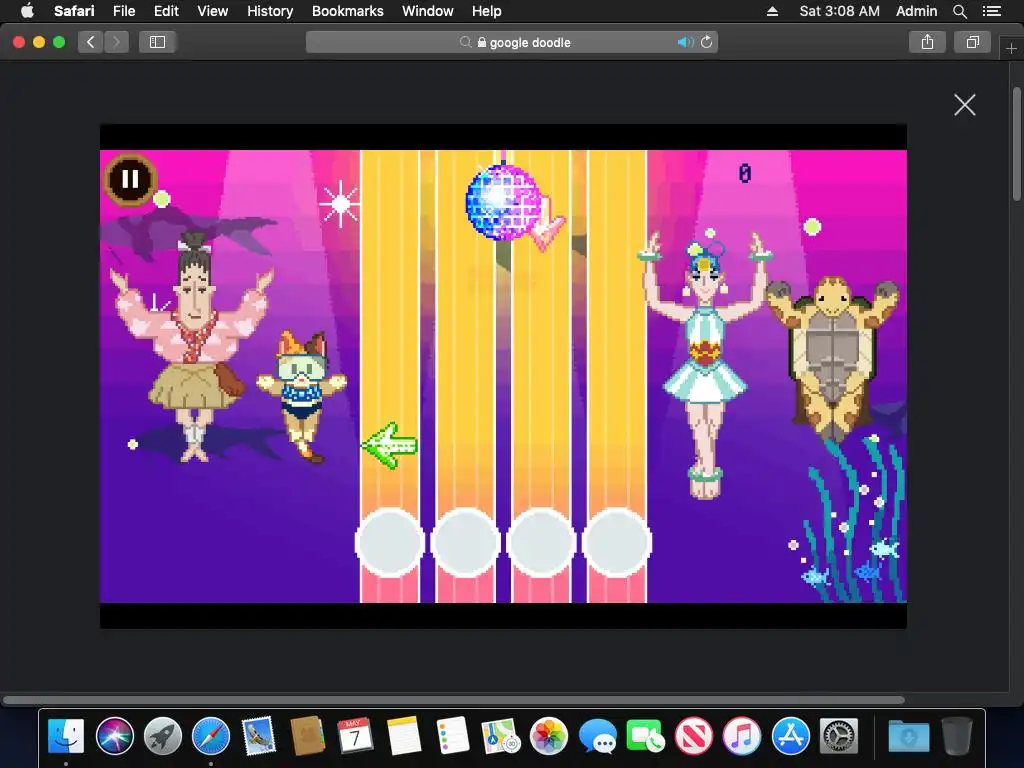This screenshot has height=768, width=1024.
Task: Tap the fourth white lane button
Action: (617, 543)
